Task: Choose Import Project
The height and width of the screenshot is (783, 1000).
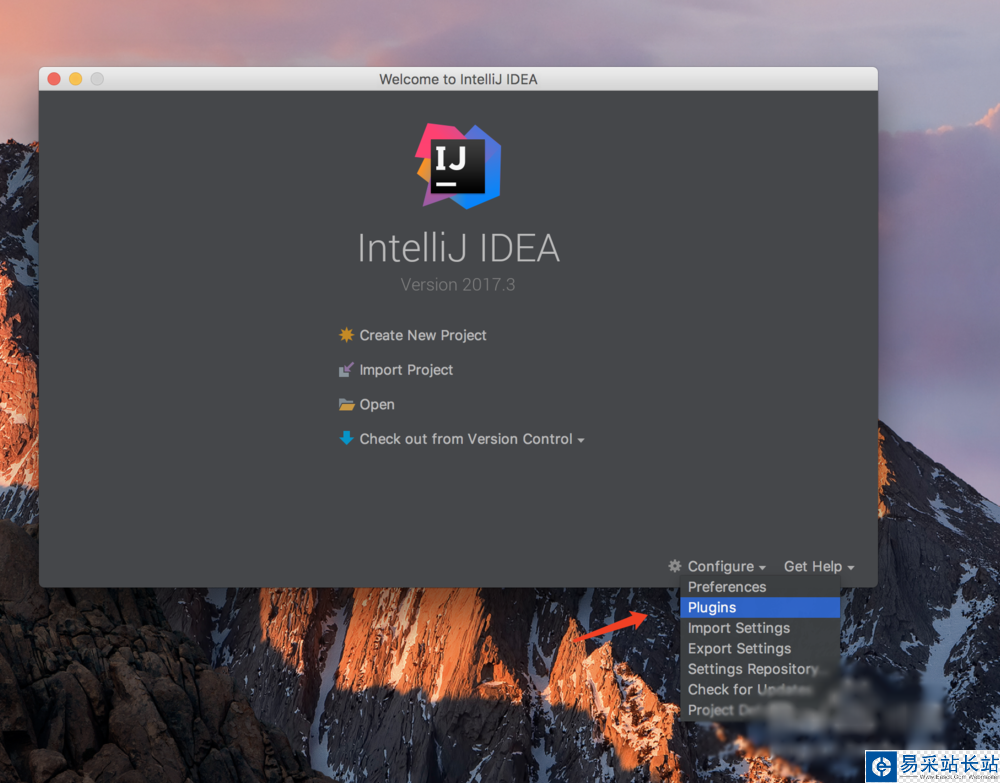Action: (x=406, y=370)
